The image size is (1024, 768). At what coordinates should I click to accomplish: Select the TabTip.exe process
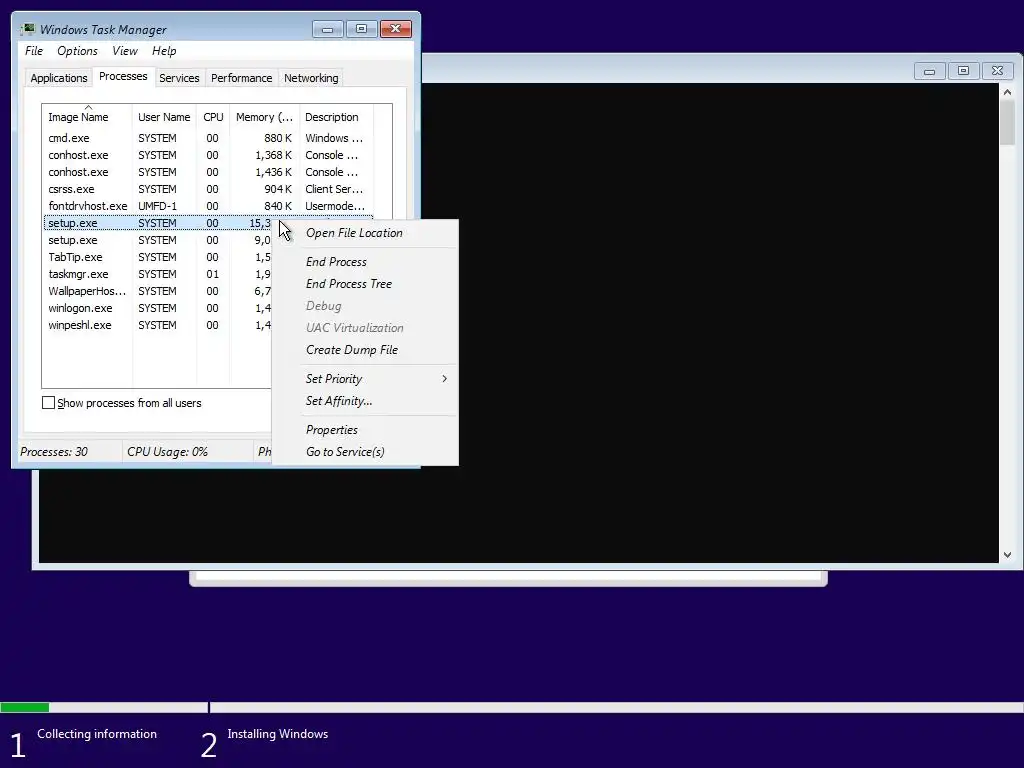[x=157, y=257]
